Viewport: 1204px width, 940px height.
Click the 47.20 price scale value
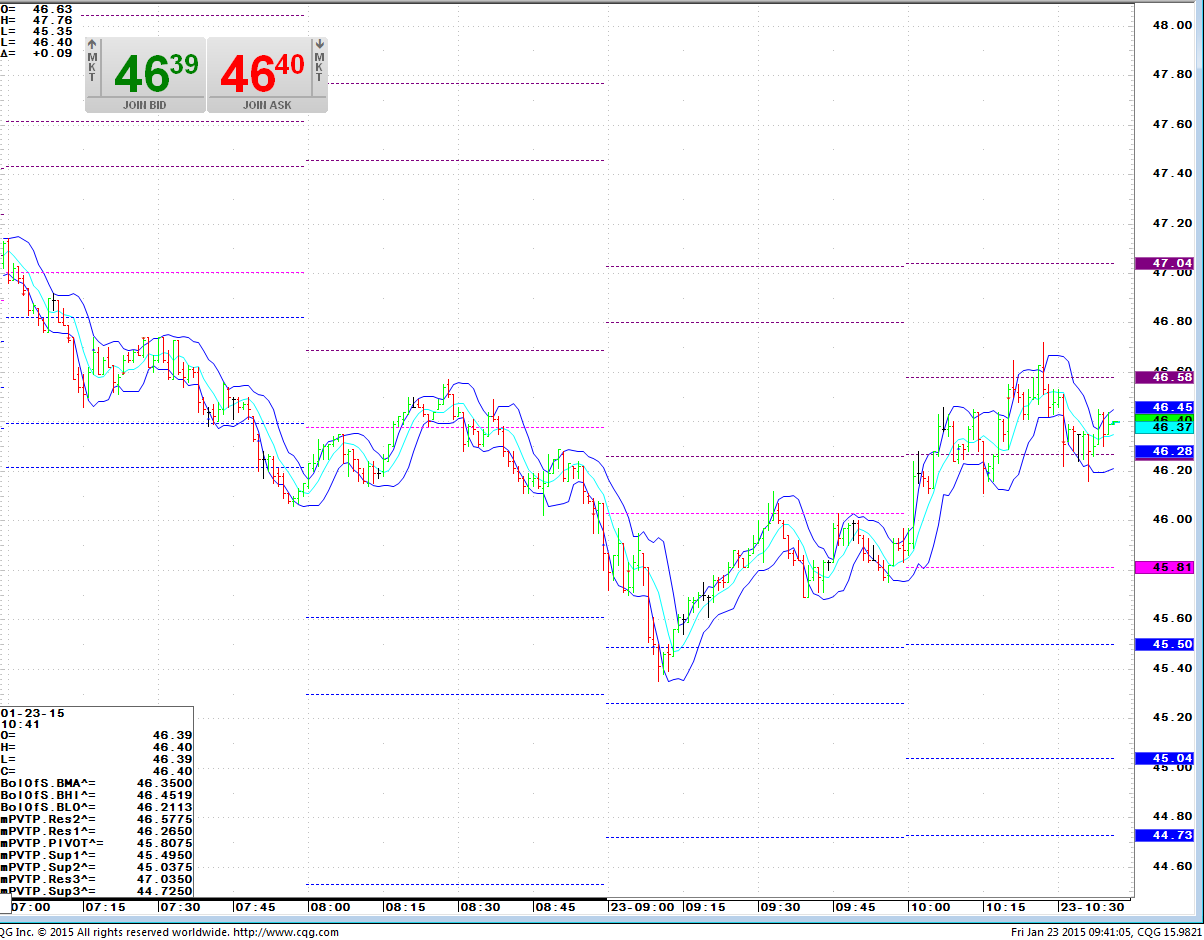coord(1172,223)
